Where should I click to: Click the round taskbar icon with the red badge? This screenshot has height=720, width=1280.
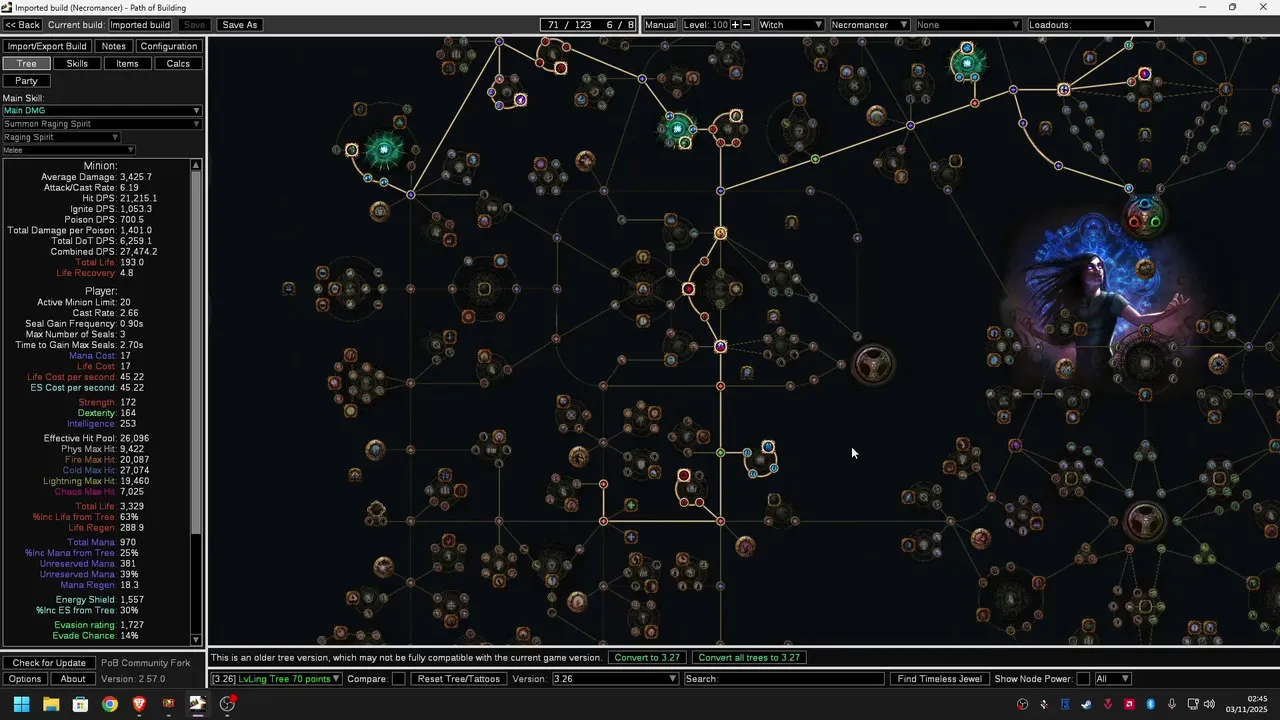(x=227, y=704)
